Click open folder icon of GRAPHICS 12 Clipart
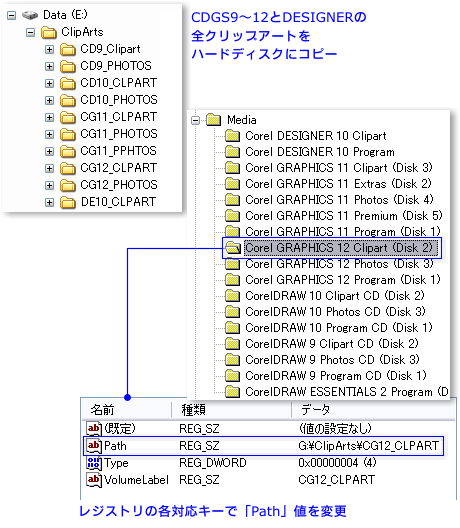Image resolution: width=460 pixels, height=528 pixels. tap(233, 248)
